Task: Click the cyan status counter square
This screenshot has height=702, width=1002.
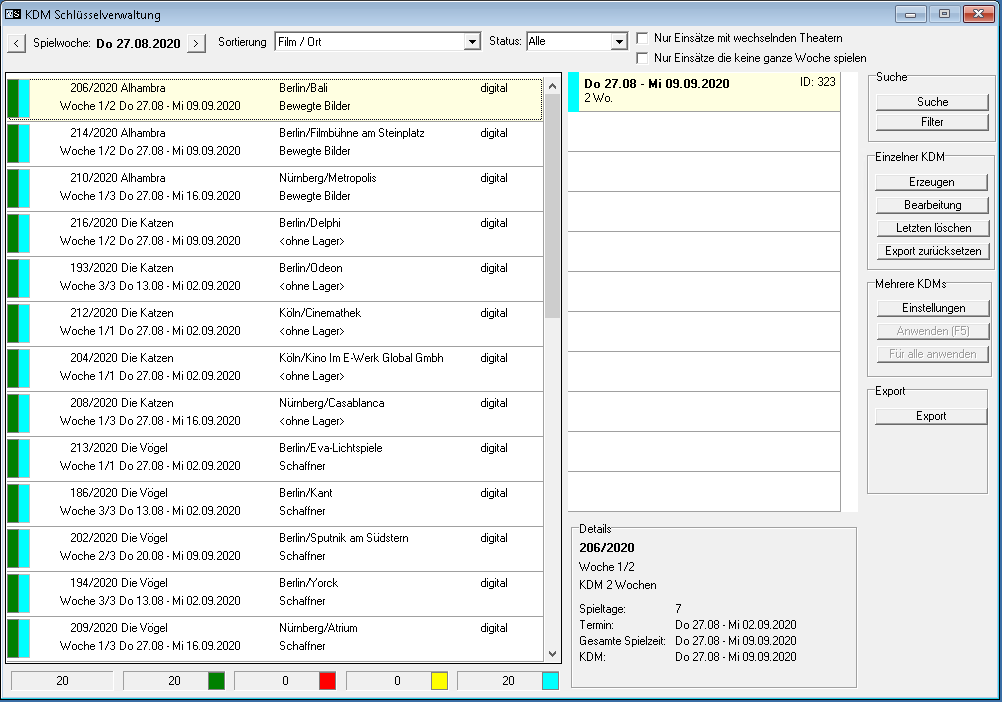Action: (x=550, y=681)
